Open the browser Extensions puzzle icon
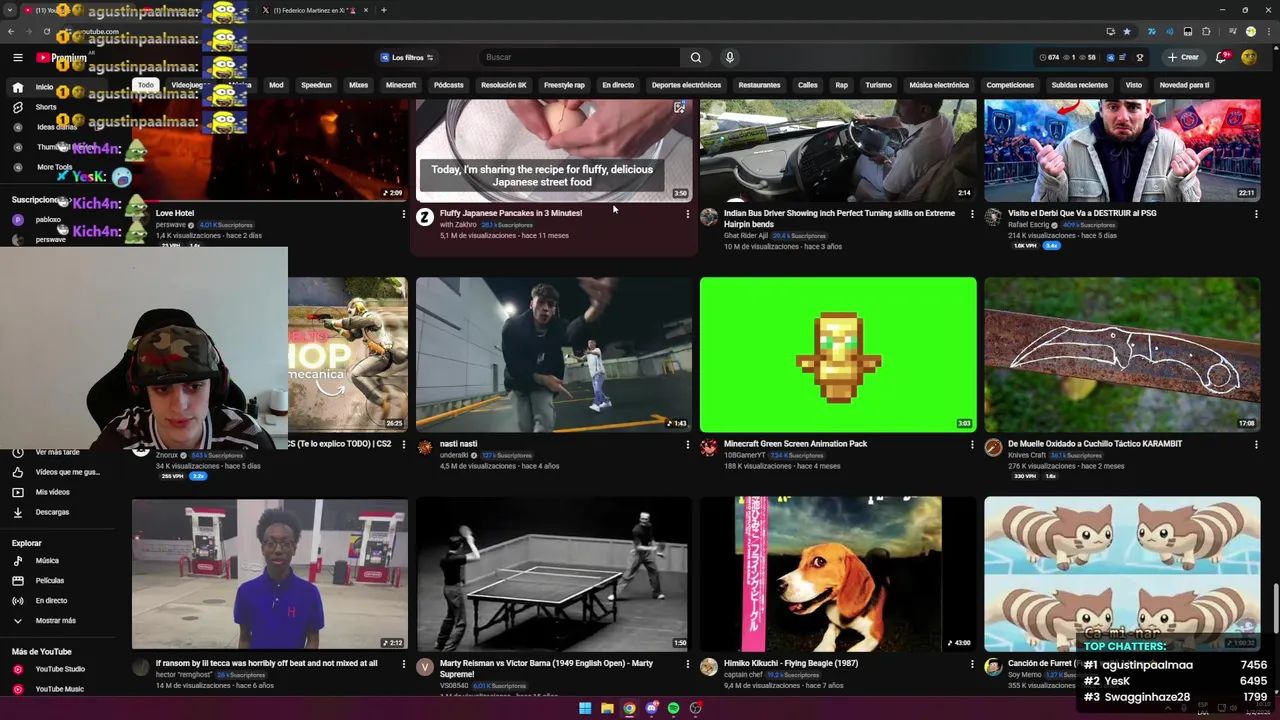 1206,32
